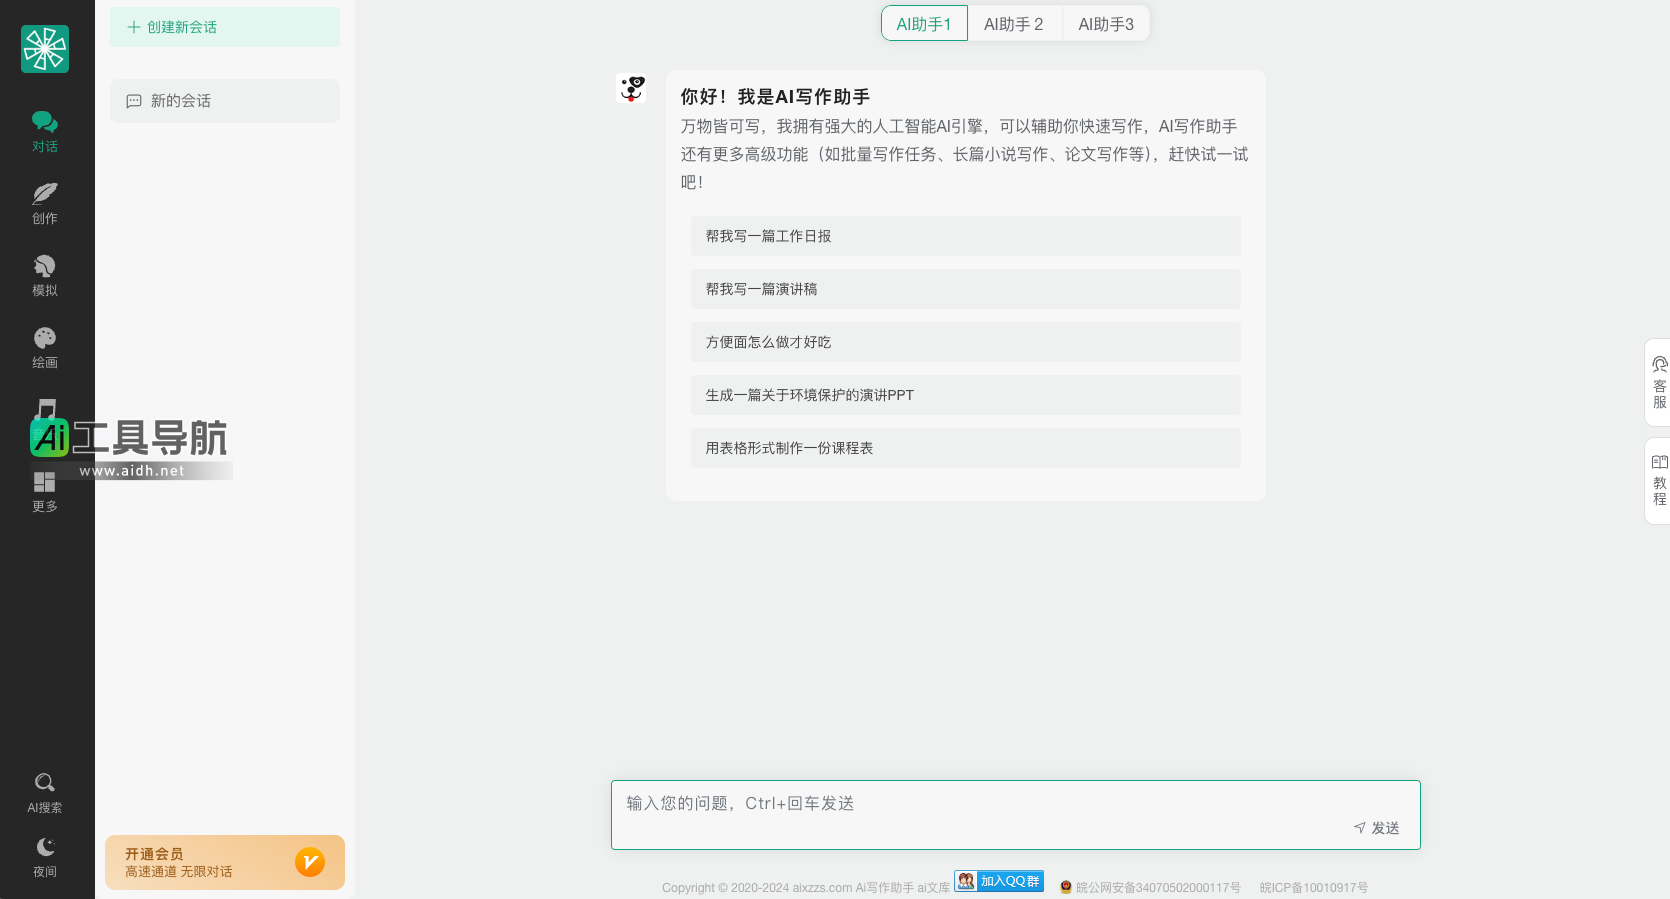The width and height of the screenshot is (1670, 899).
Task: Open the 绘画 palette icon
Action: point(45,347)
